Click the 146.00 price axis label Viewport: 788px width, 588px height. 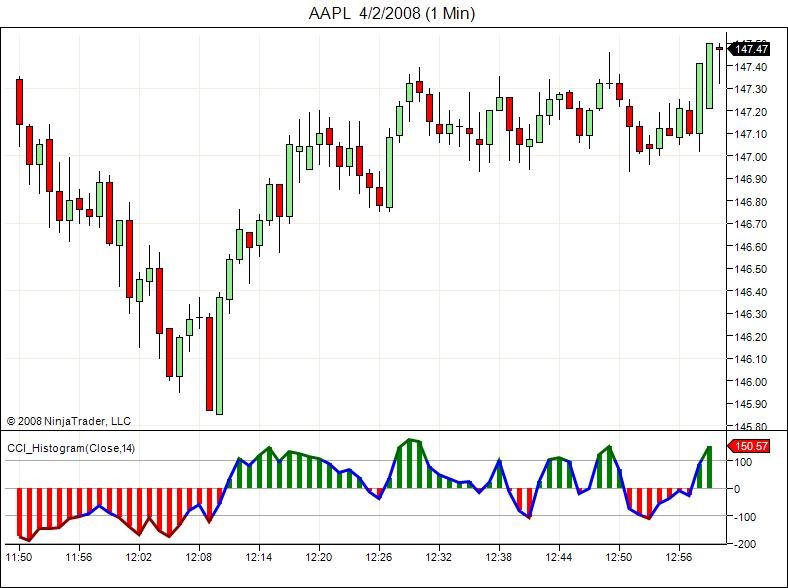[751, 381]
